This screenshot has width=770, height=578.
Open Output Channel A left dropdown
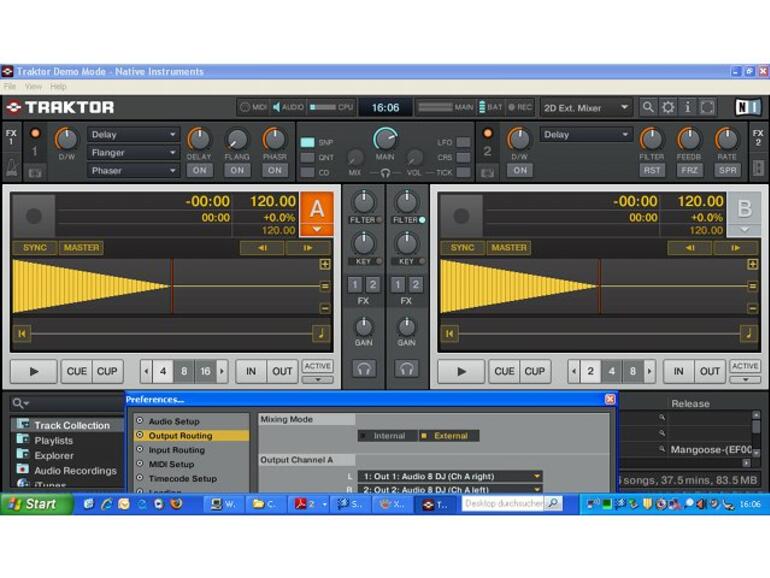tap(452, 476)
